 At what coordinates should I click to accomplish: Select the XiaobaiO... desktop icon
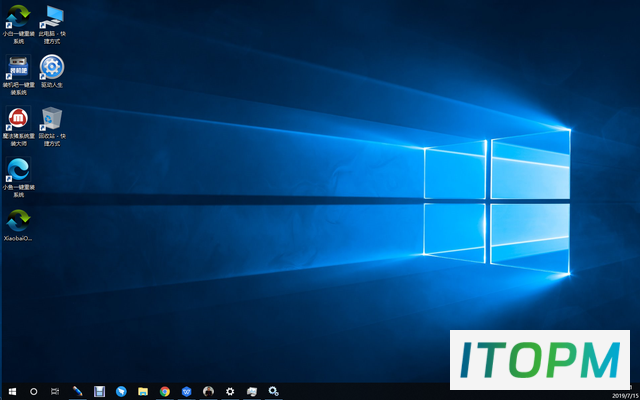18,224
